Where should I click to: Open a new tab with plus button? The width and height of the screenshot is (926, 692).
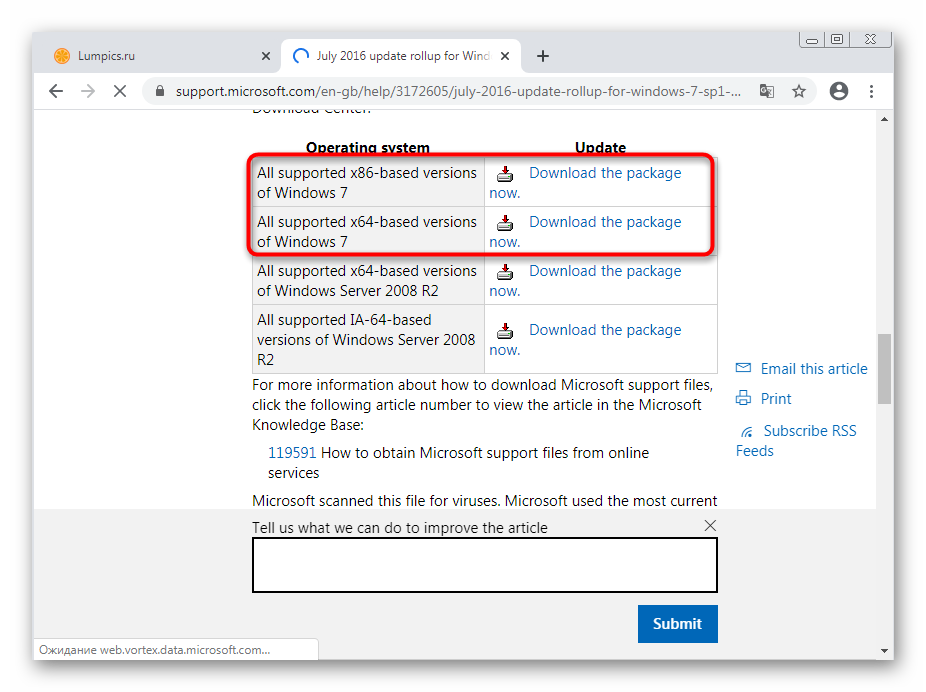coord(543,56)
